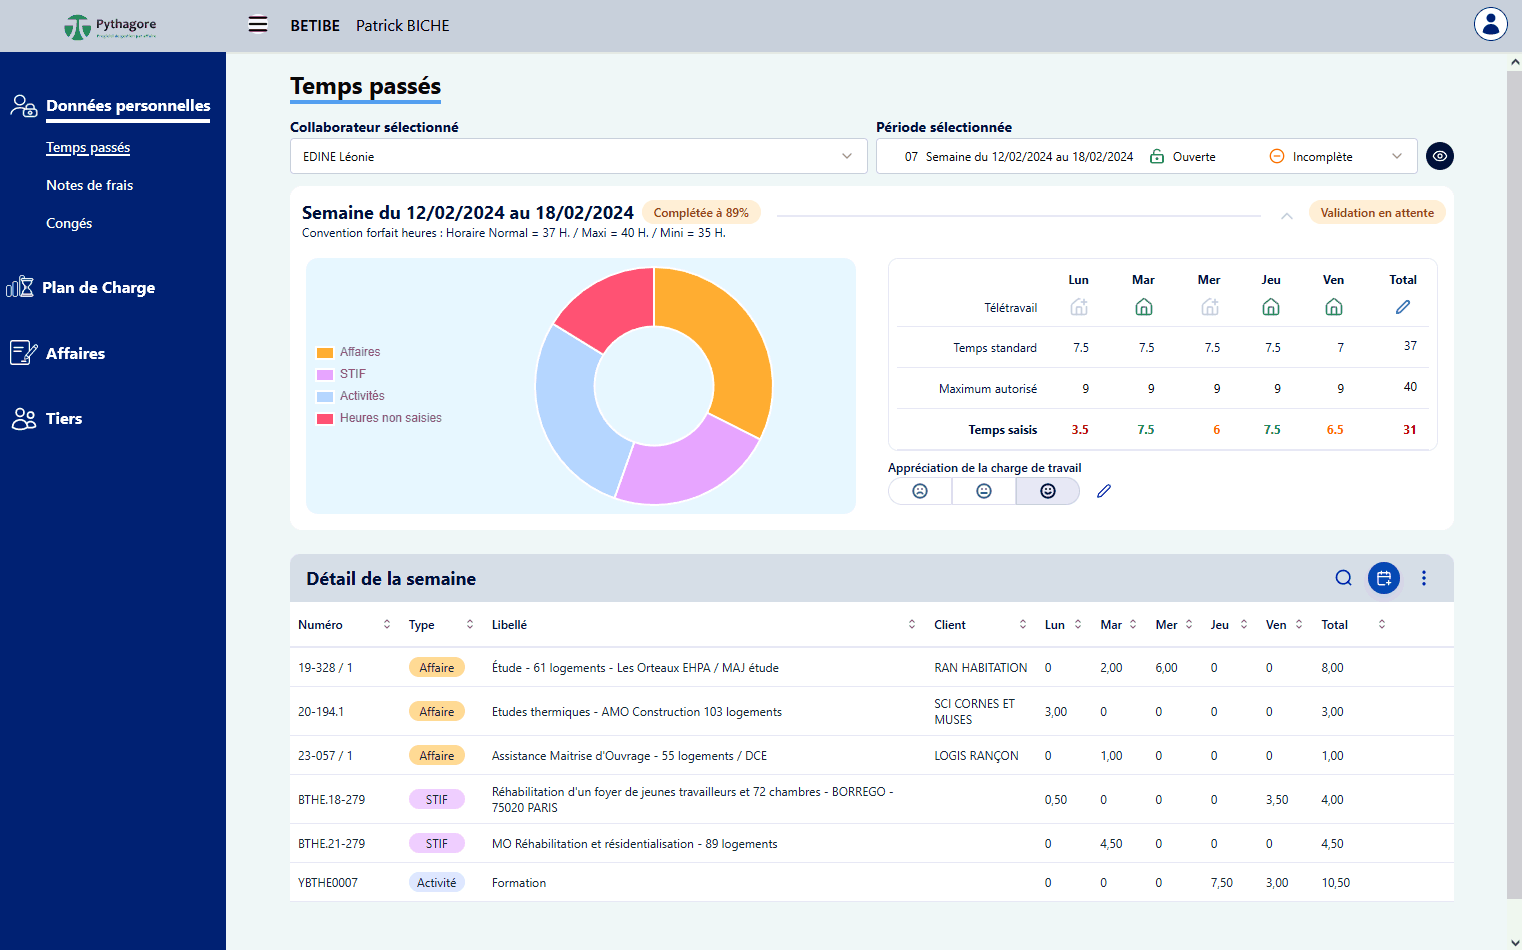Select the sad face workload rating
1522x950 pixels.
coord(920,491)
